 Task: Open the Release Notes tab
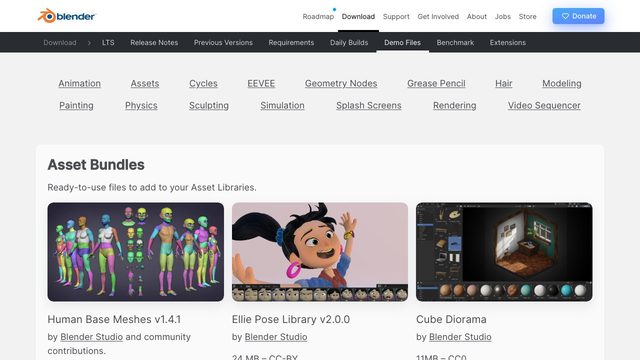coord(154,42)
